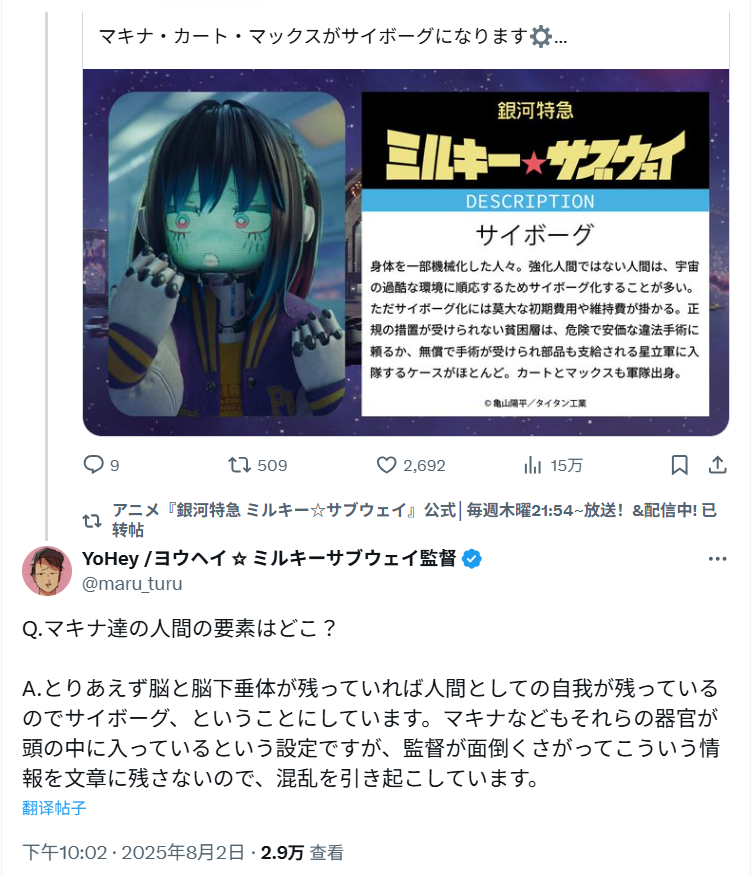754x876 pixels.
Task: Like the quoted post via heart icon
Action: 386,465
